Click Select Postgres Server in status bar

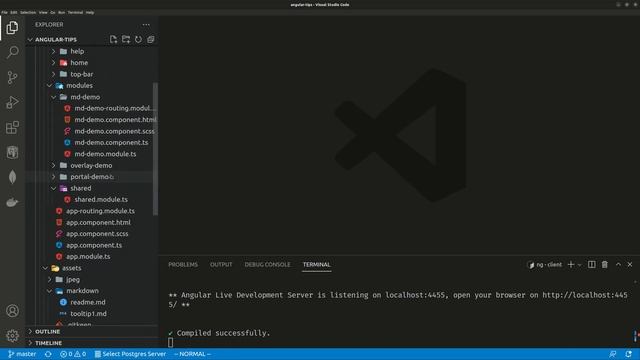tap(130, 354)
